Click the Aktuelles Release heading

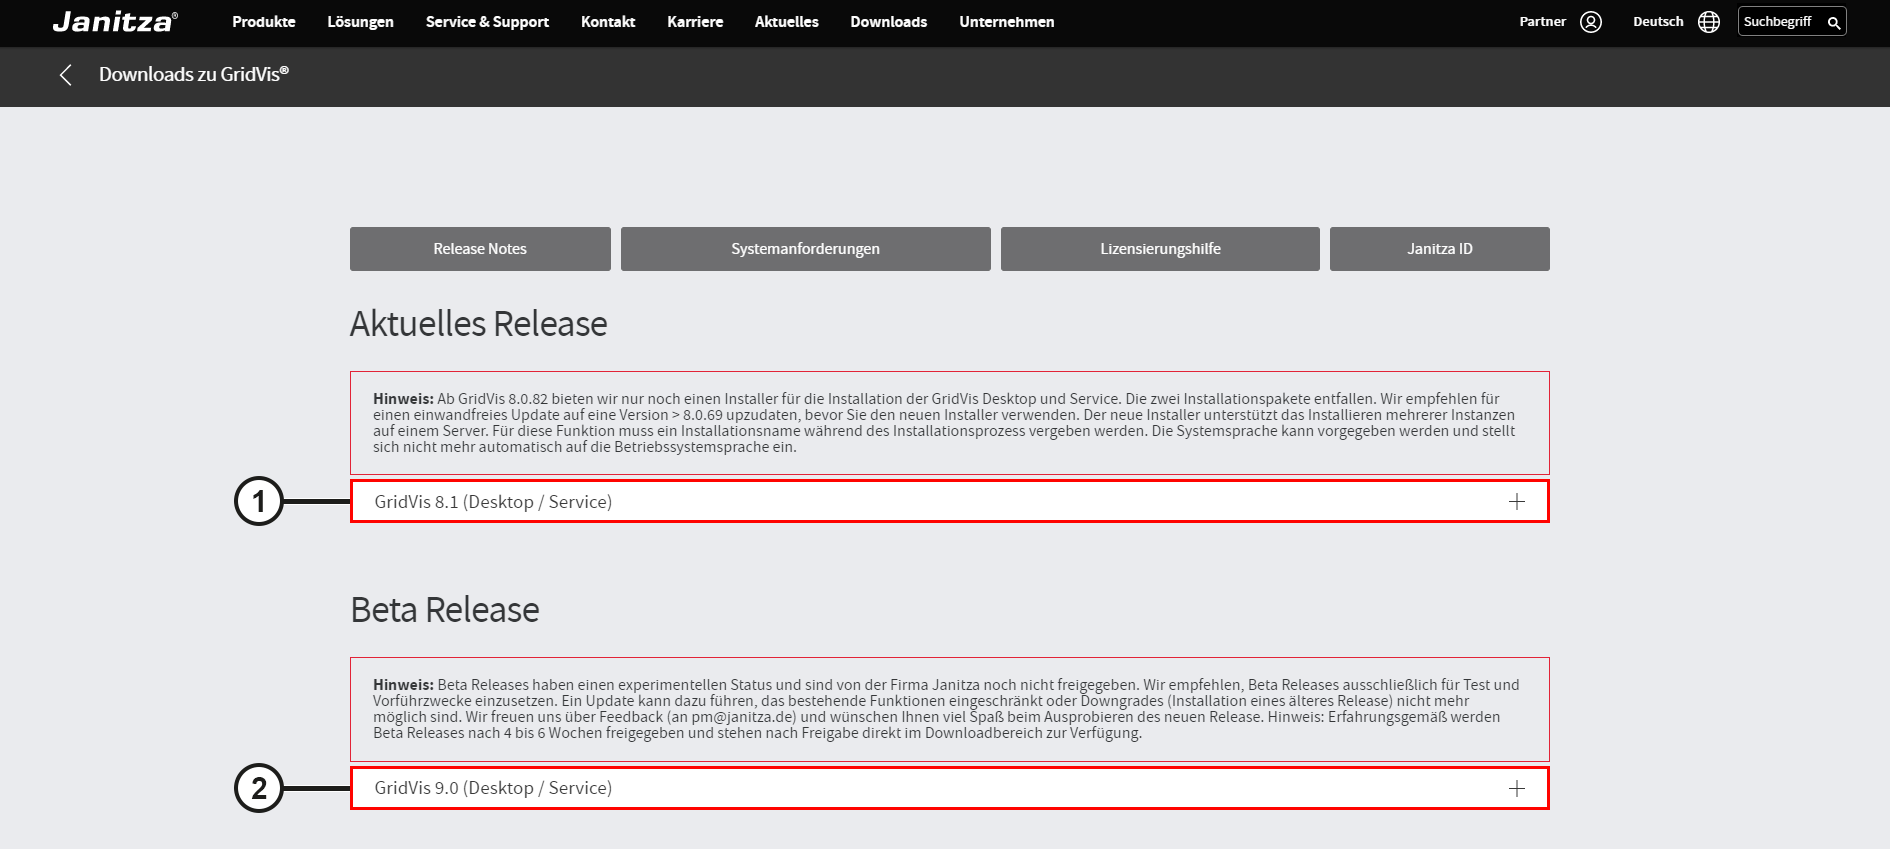click(479, 324)
